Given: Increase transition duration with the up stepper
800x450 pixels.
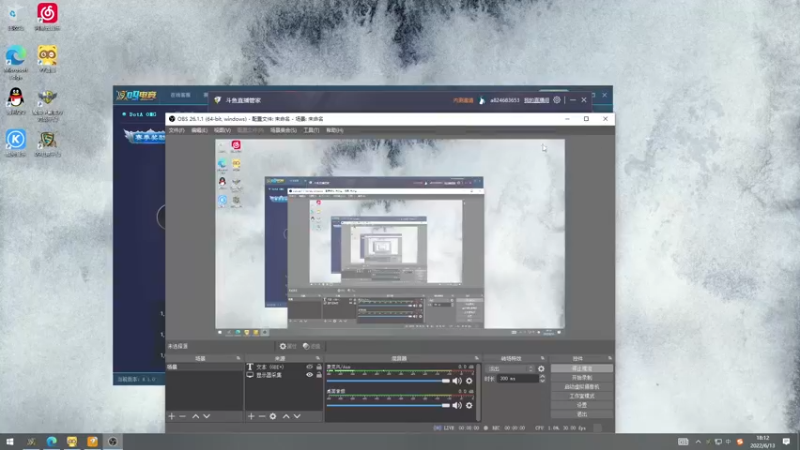Looking at the screenshot, I should 542,377.
